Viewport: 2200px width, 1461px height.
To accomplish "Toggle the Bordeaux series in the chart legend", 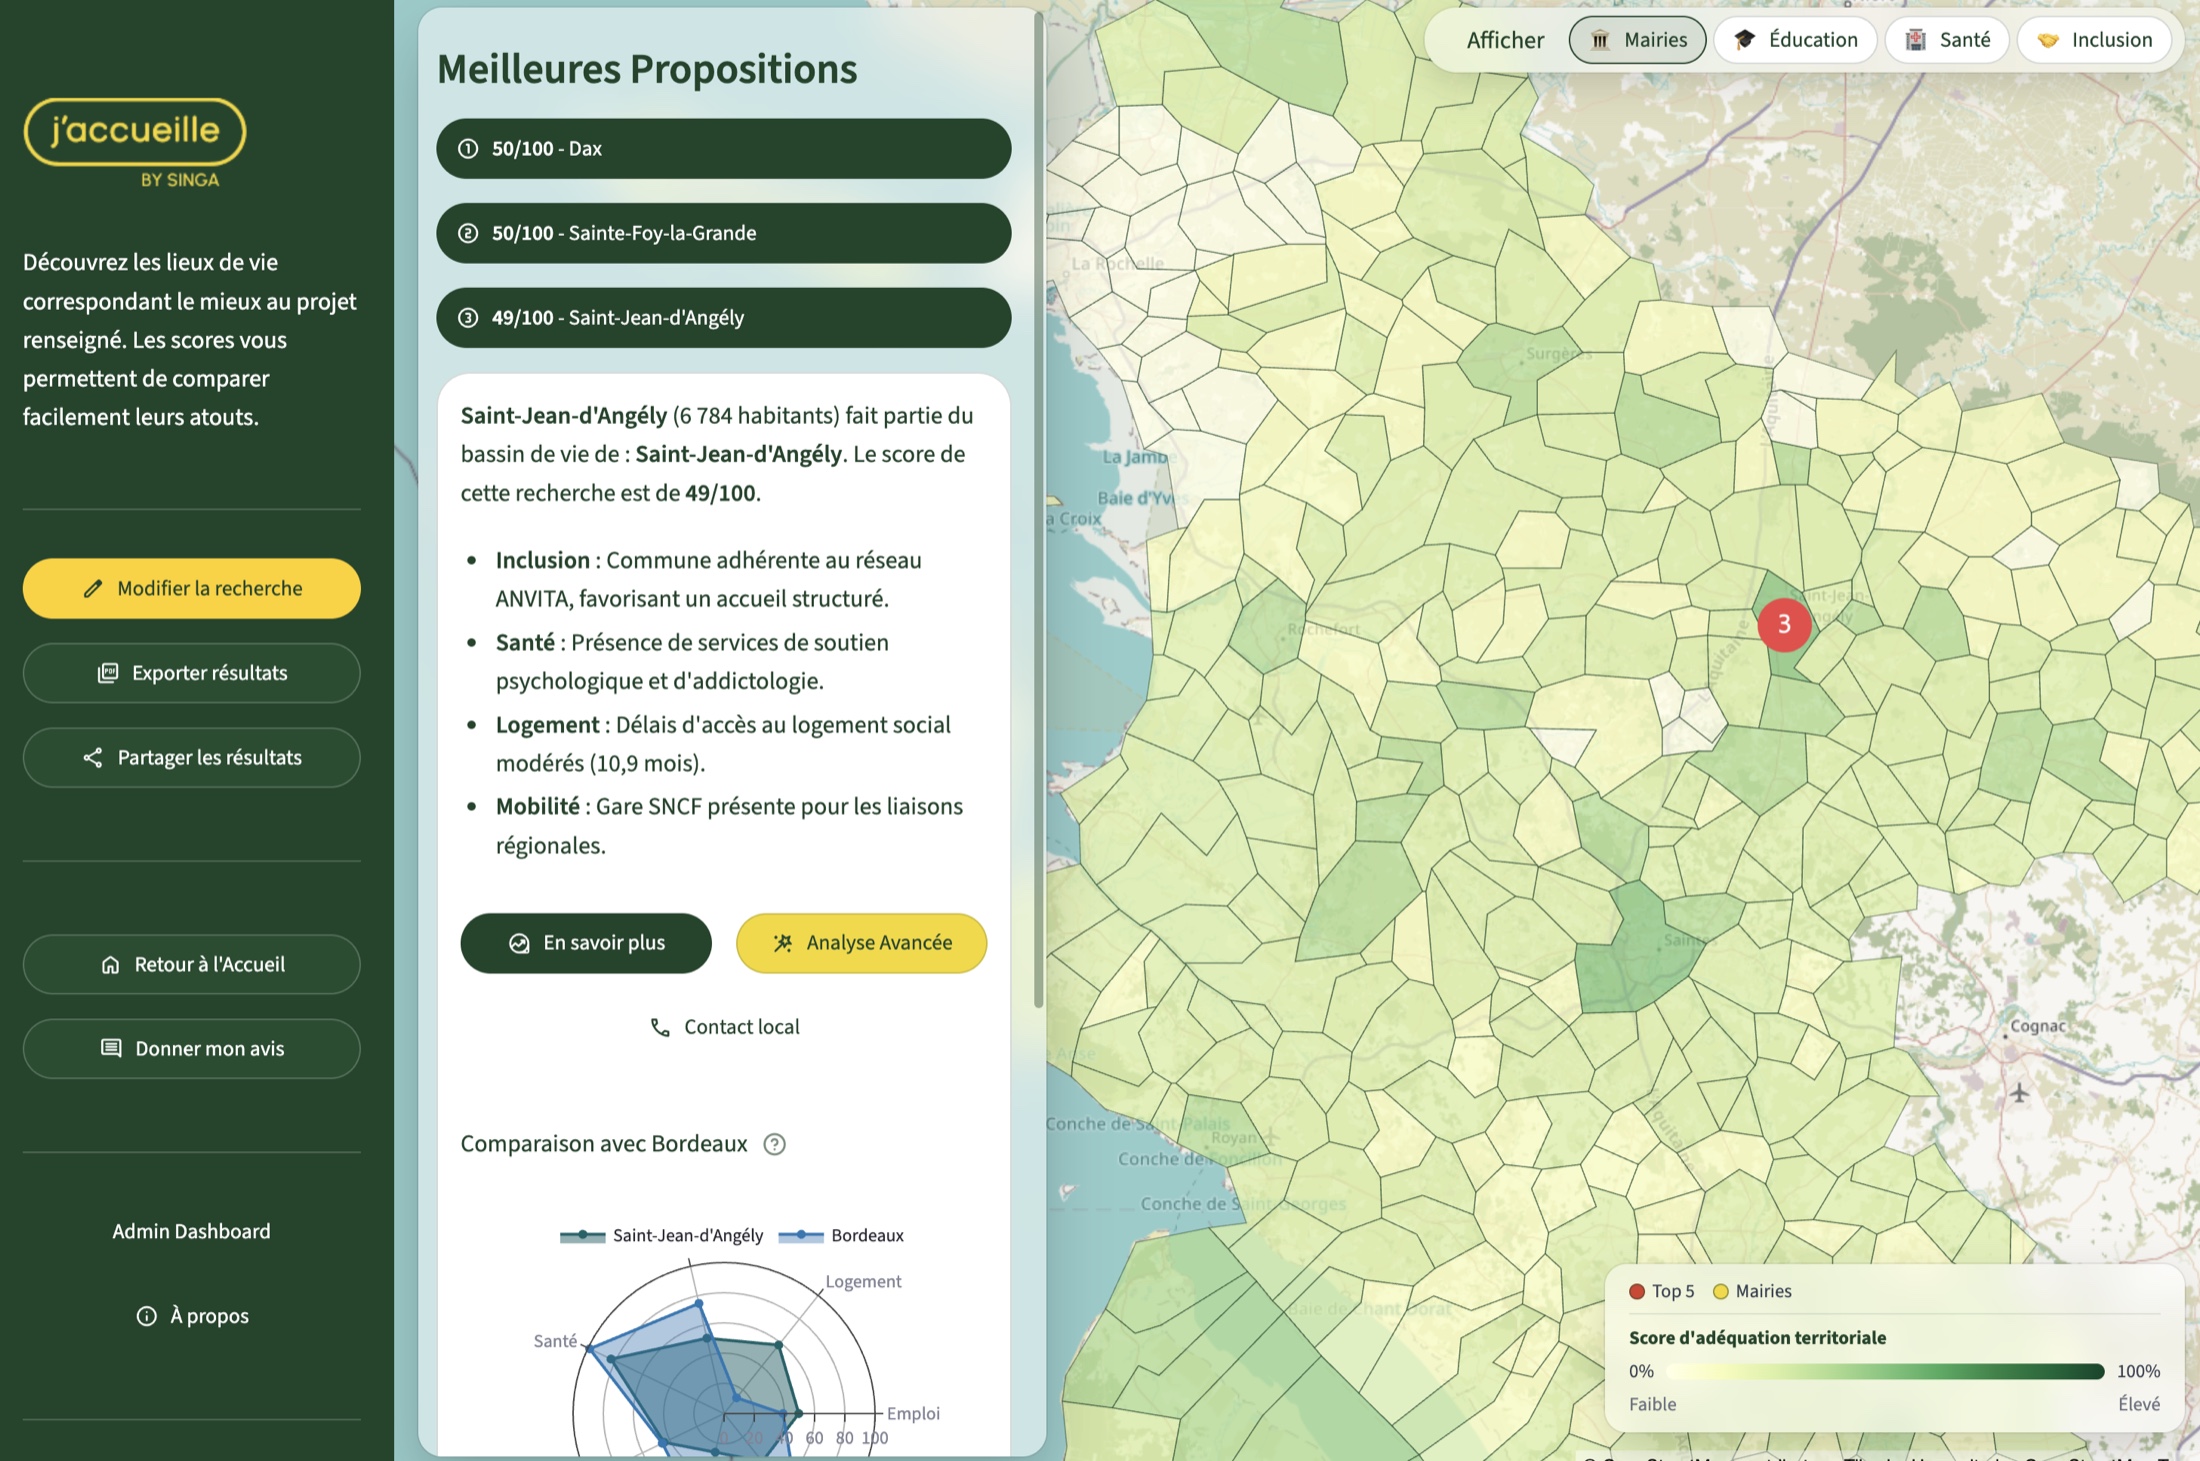I will (841, 1236).
